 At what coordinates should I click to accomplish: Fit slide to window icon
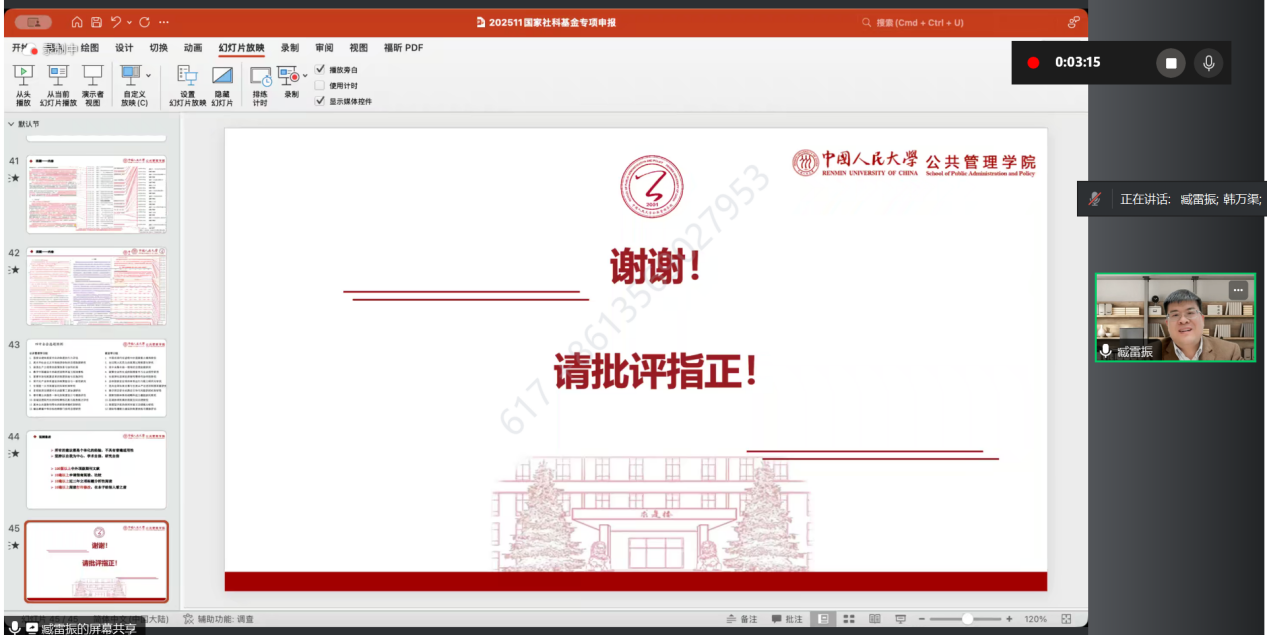coord(1066,619)
